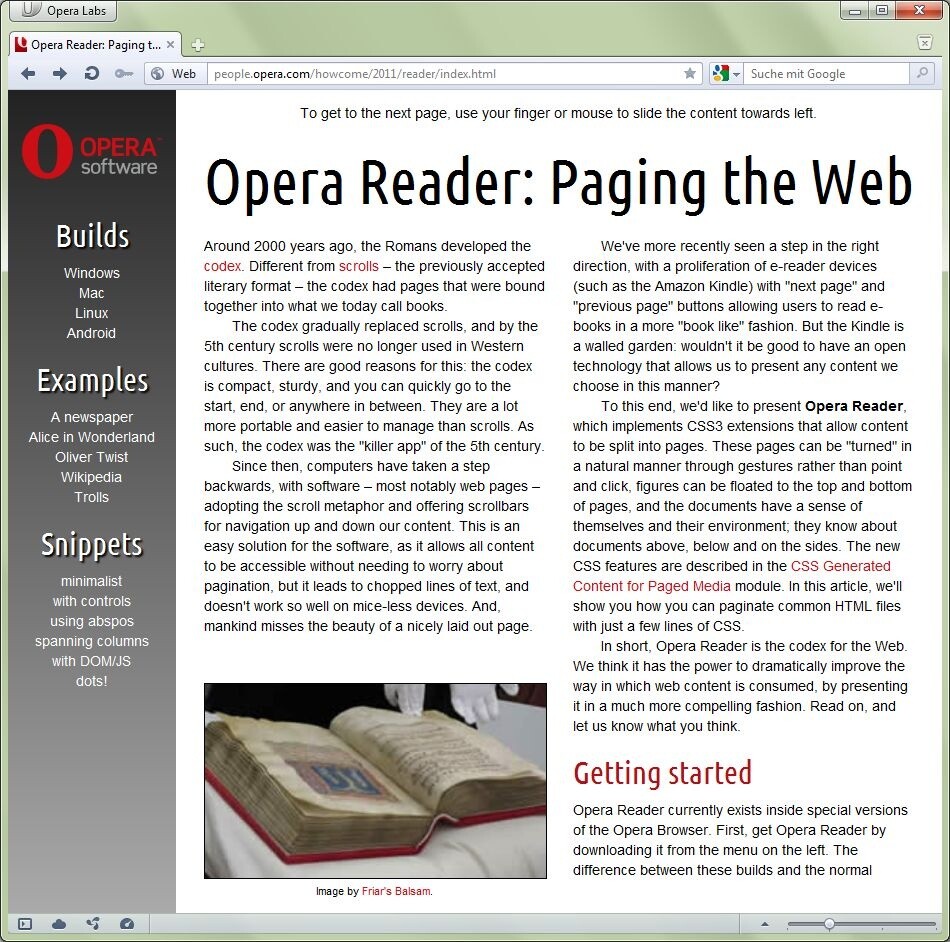This screenshot has height=942, width=950.
Task: Open the Linux build link
Action: (91, 313)
